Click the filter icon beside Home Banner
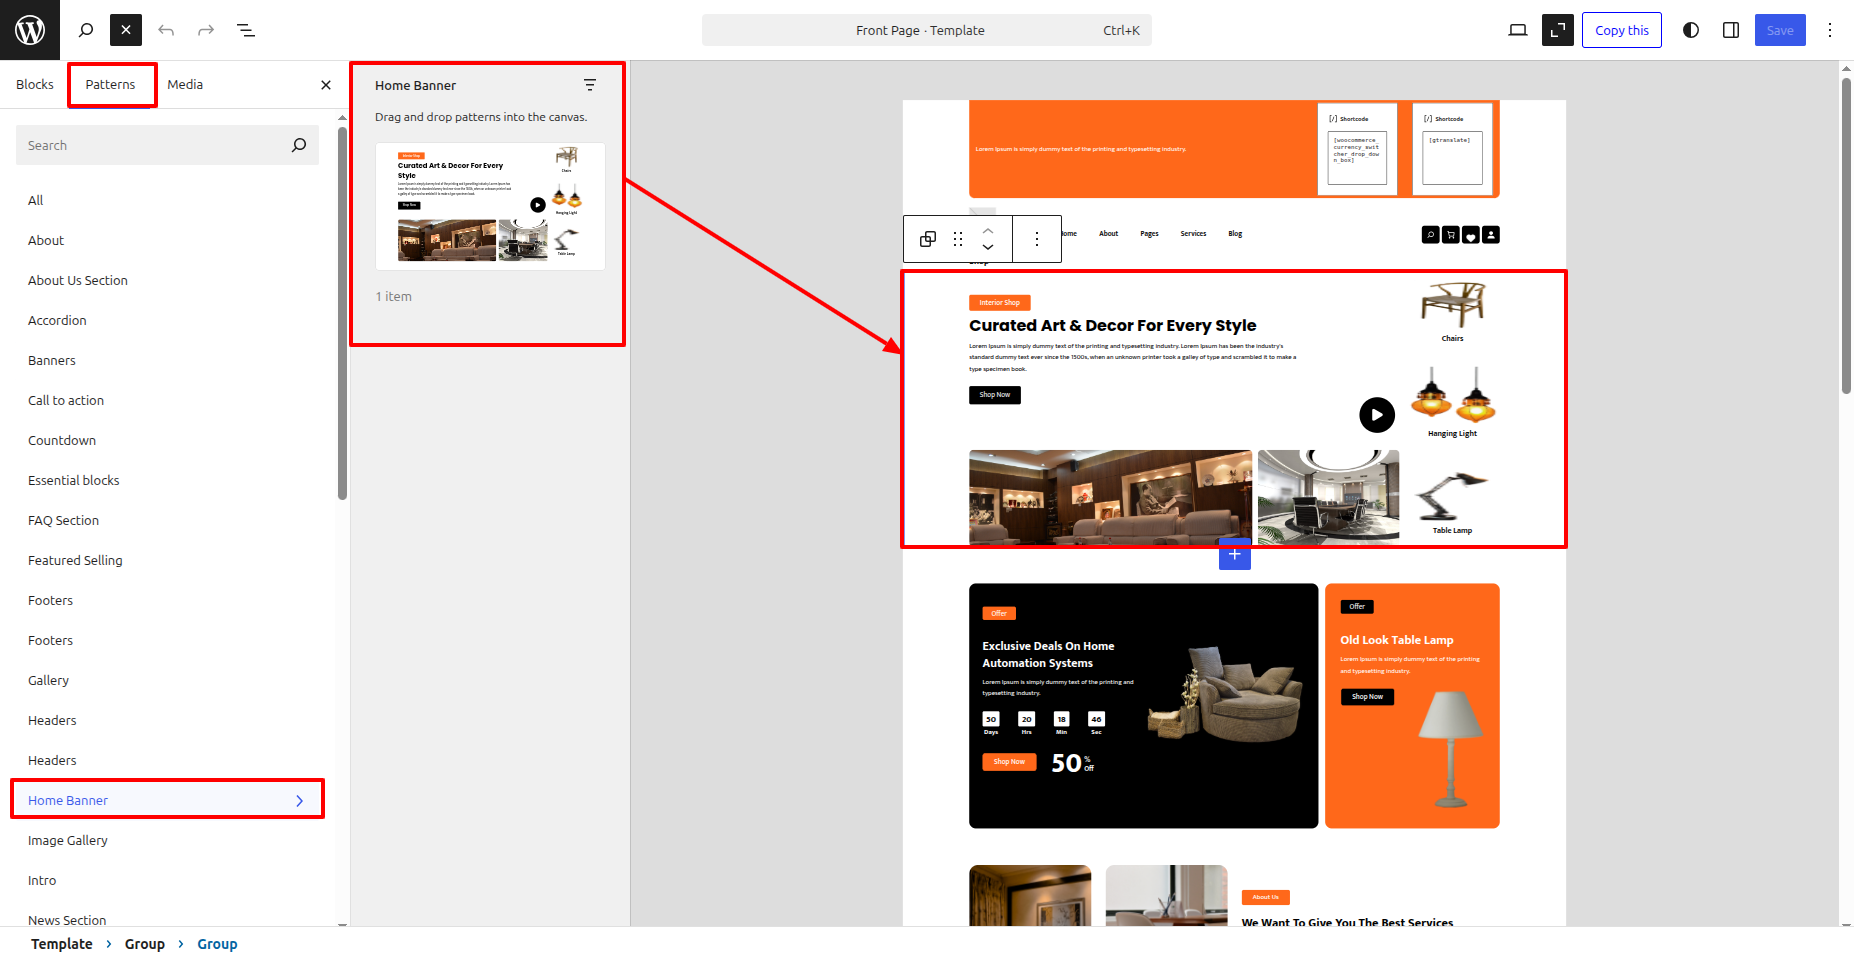Screen dimensions: 1854x961 (x=590, y=85)
